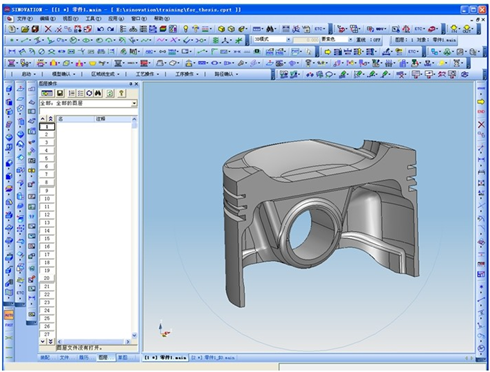
Task: Toggle layer number 5 button
Action: (47, 158)
